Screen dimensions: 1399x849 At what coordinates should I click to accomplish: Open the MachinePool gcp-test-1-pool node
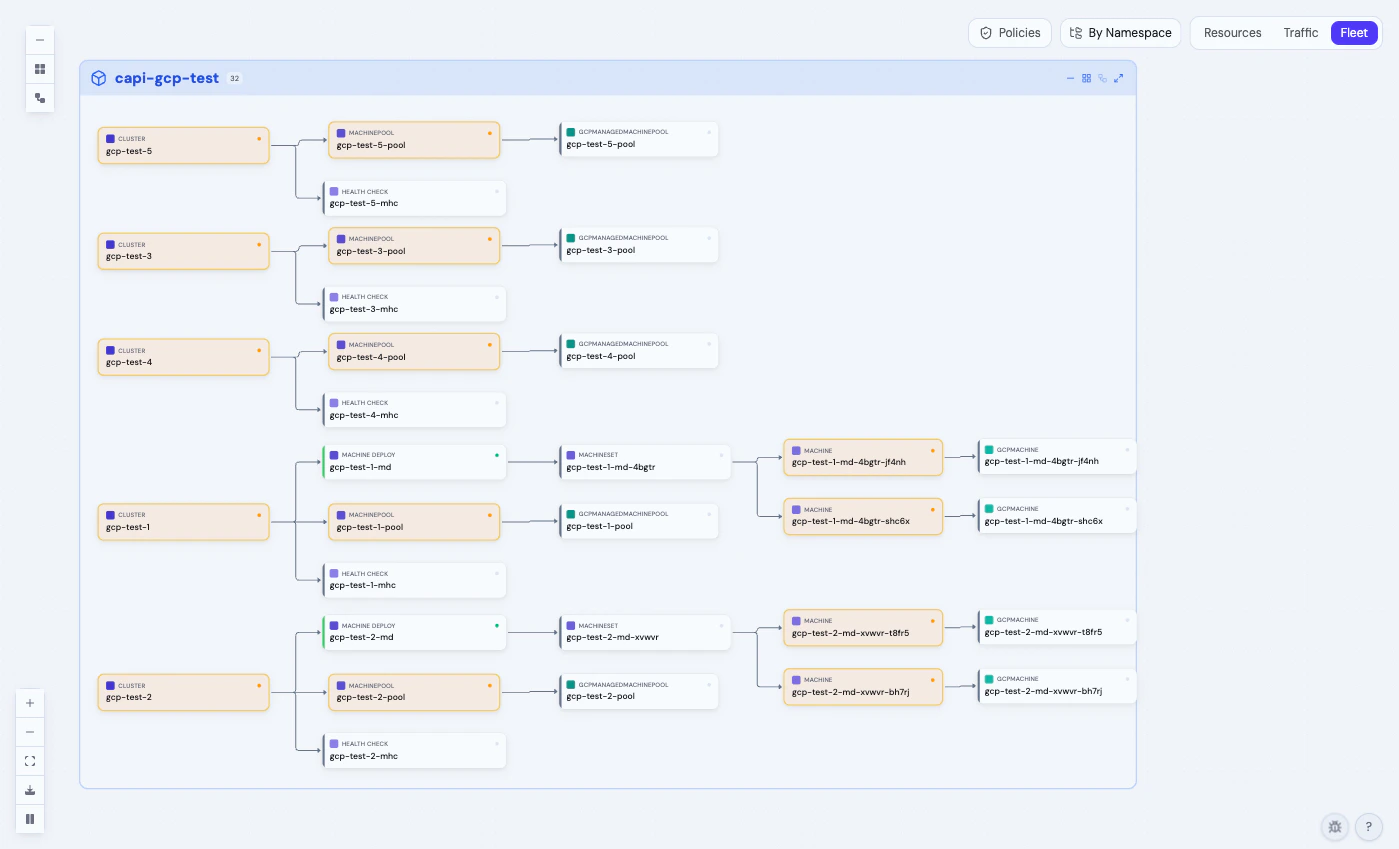[x=414, y=522]
